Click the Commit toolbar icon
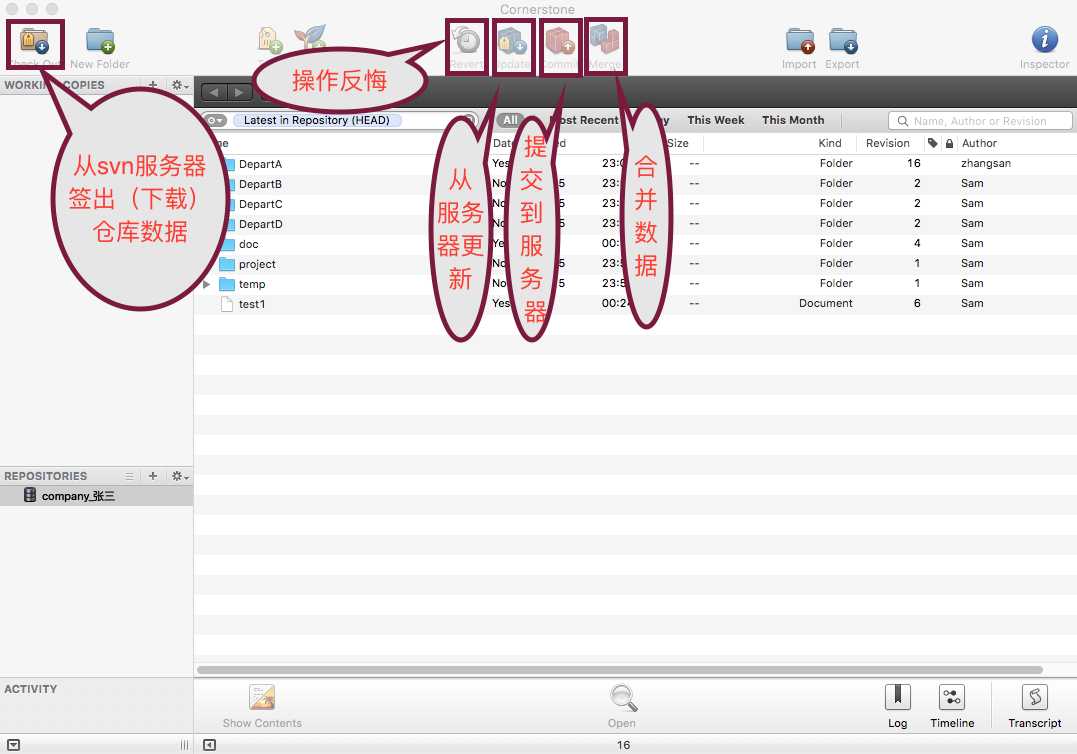The width and height of the screenshot is (1077, 754). click(560, 41)
